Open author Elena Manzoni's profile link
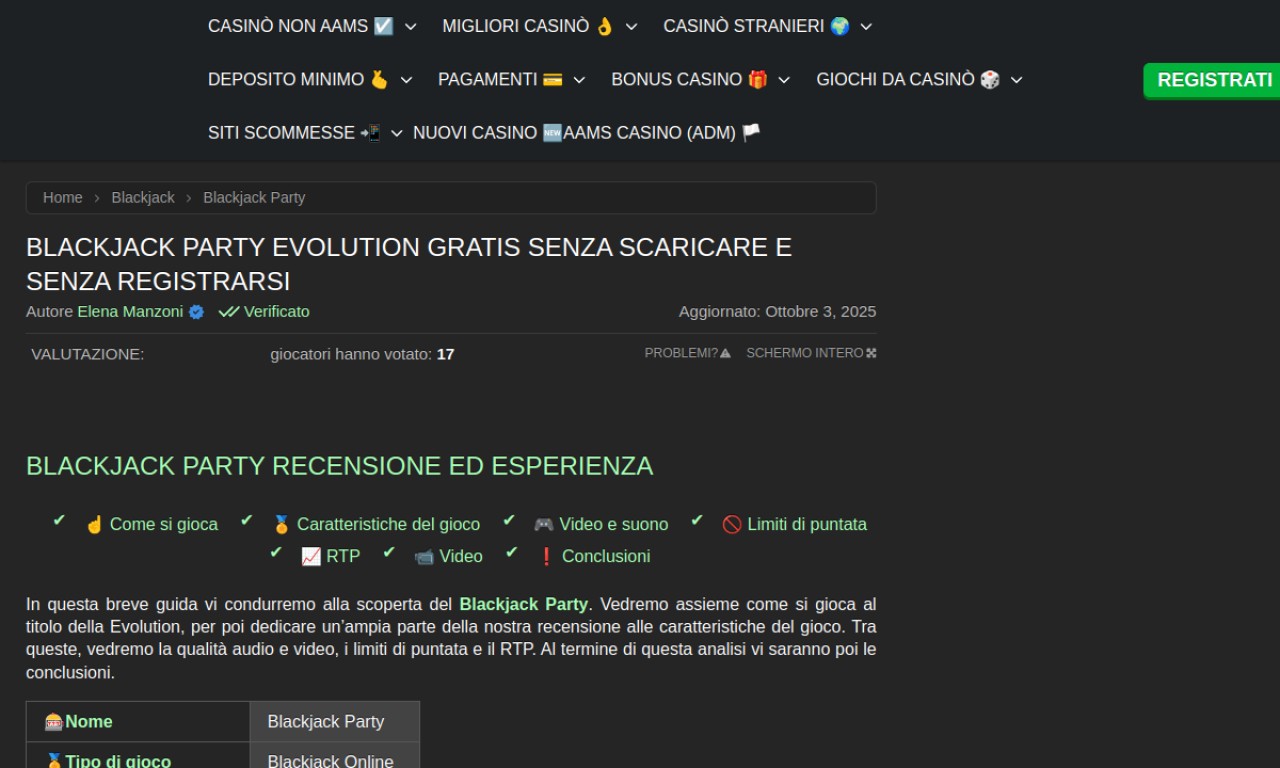Screen dimensions: 1280x768 [x=130, y=312]
